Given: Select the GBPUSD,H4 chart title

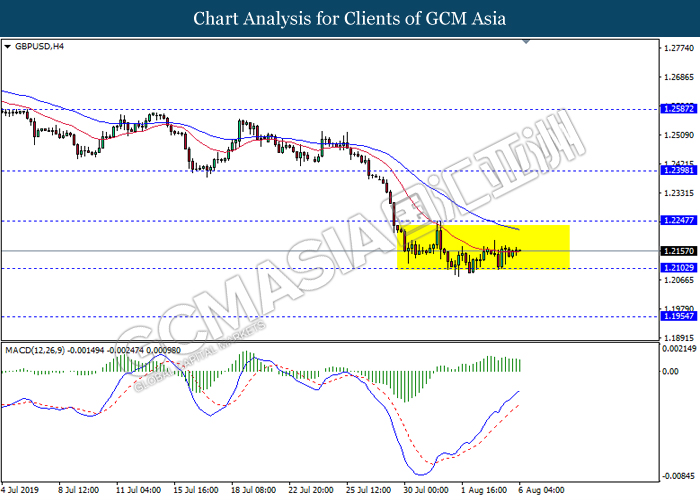Looking at the screenshot, I should tap(39, 46).
